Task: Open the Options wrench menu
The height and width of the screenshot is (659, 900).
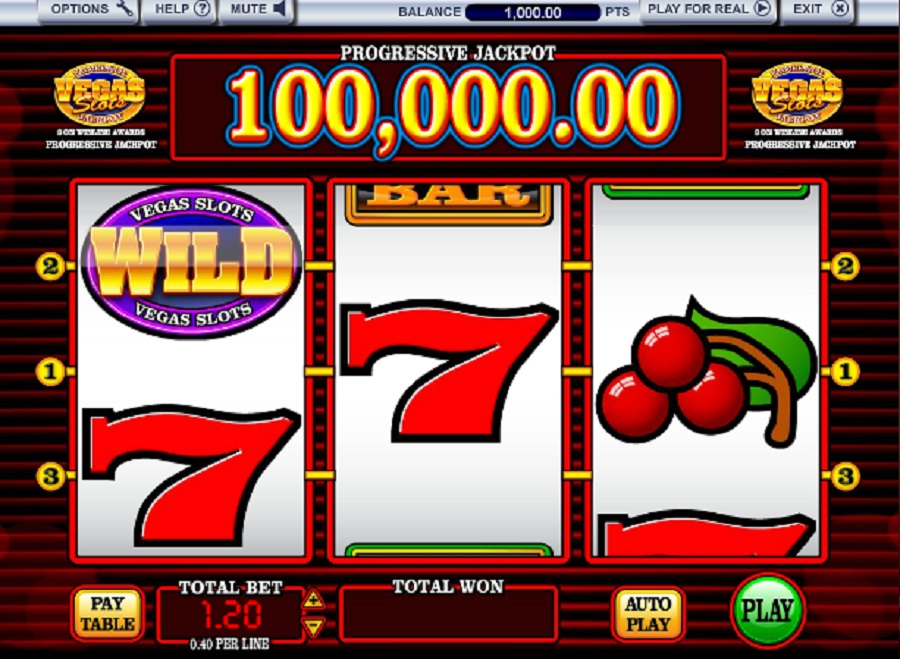Action: pos(88,10)
